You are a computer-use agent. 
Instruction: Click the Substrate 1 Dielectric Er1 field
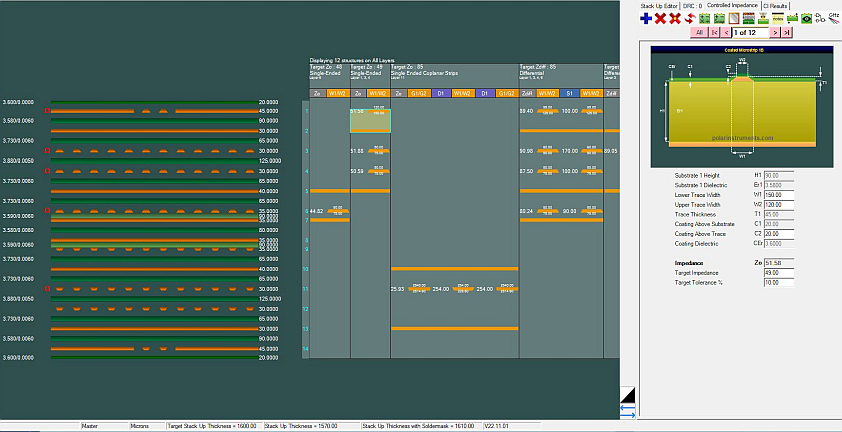[779, 185]
